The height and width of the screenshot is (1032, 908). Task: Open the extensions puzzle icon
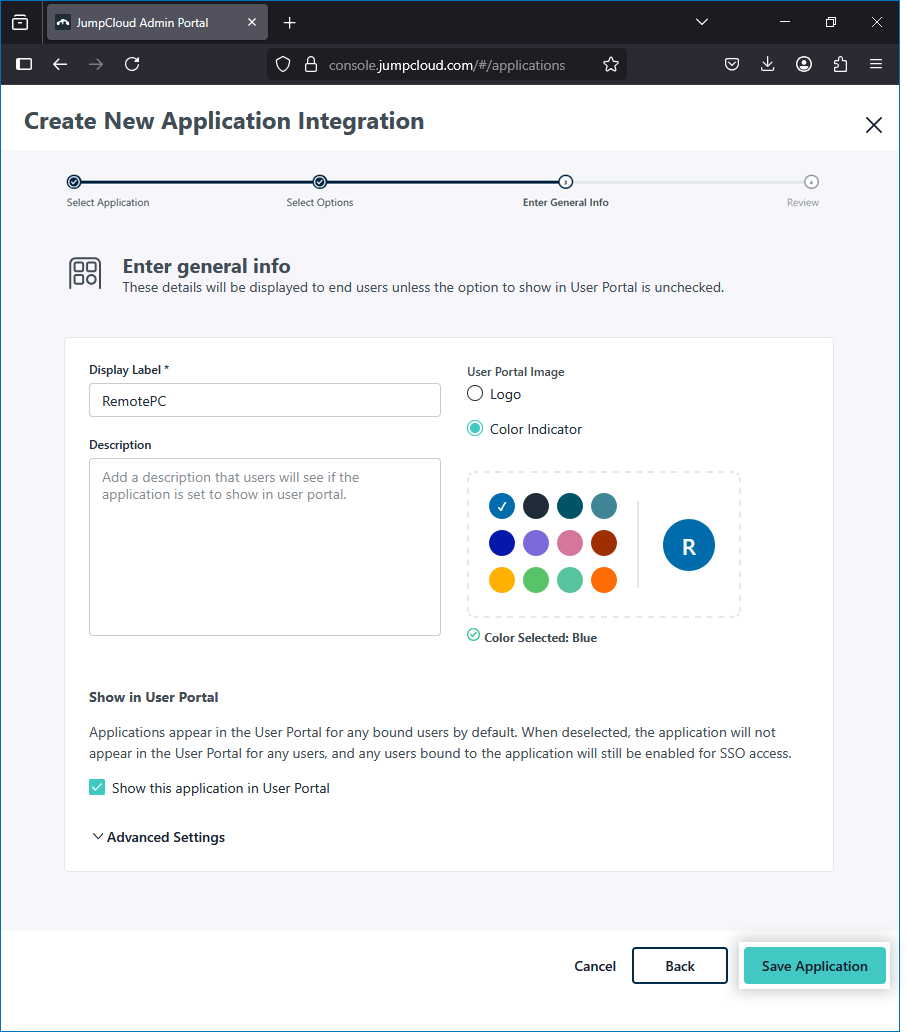[x=840, y=64]
